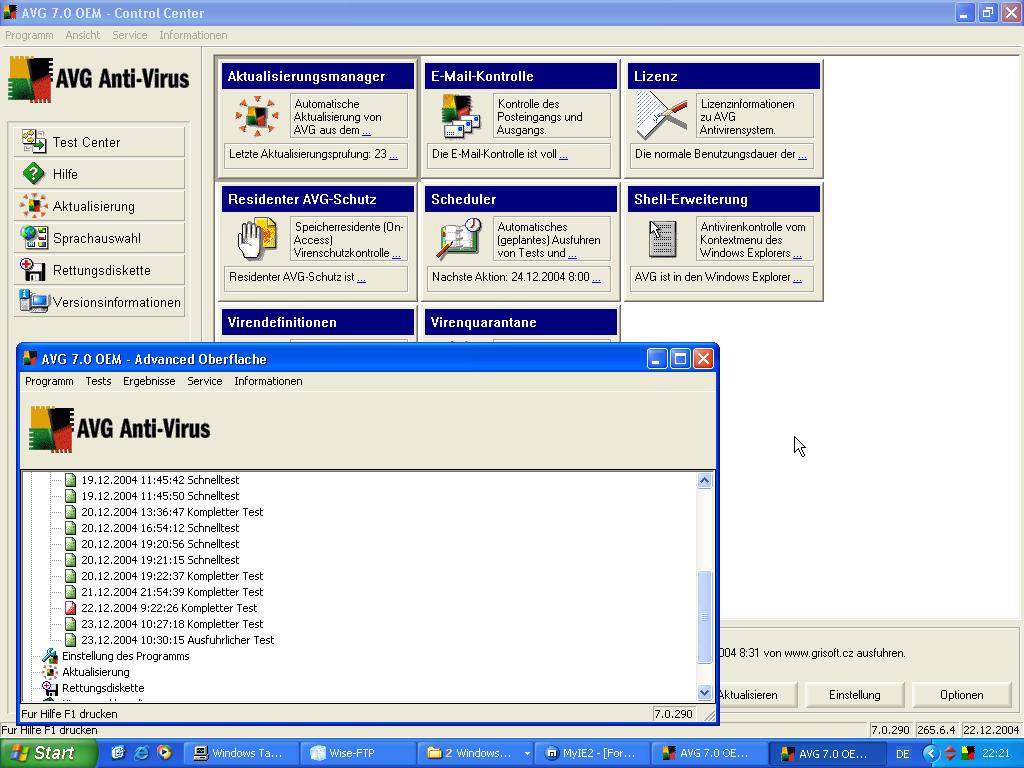Open the Programm menu in Advanced Oberflache

click(49, 381)
